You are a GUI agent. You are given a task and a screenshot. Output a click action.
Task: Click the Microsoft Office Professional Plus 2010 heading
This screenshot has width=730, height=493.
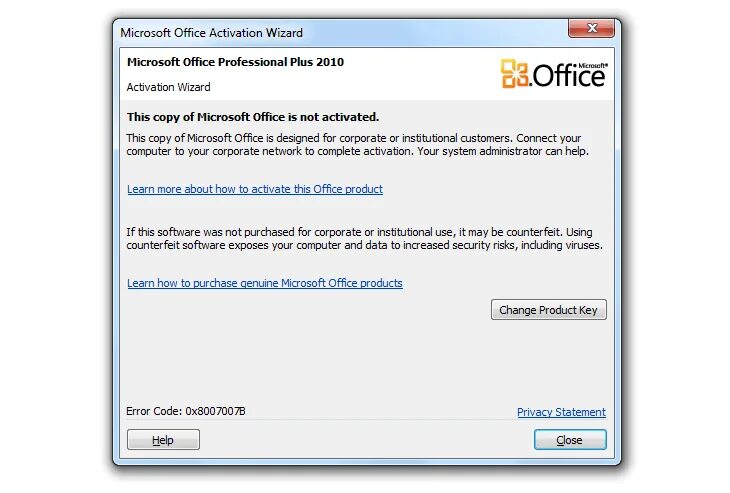tap(235, 62)
